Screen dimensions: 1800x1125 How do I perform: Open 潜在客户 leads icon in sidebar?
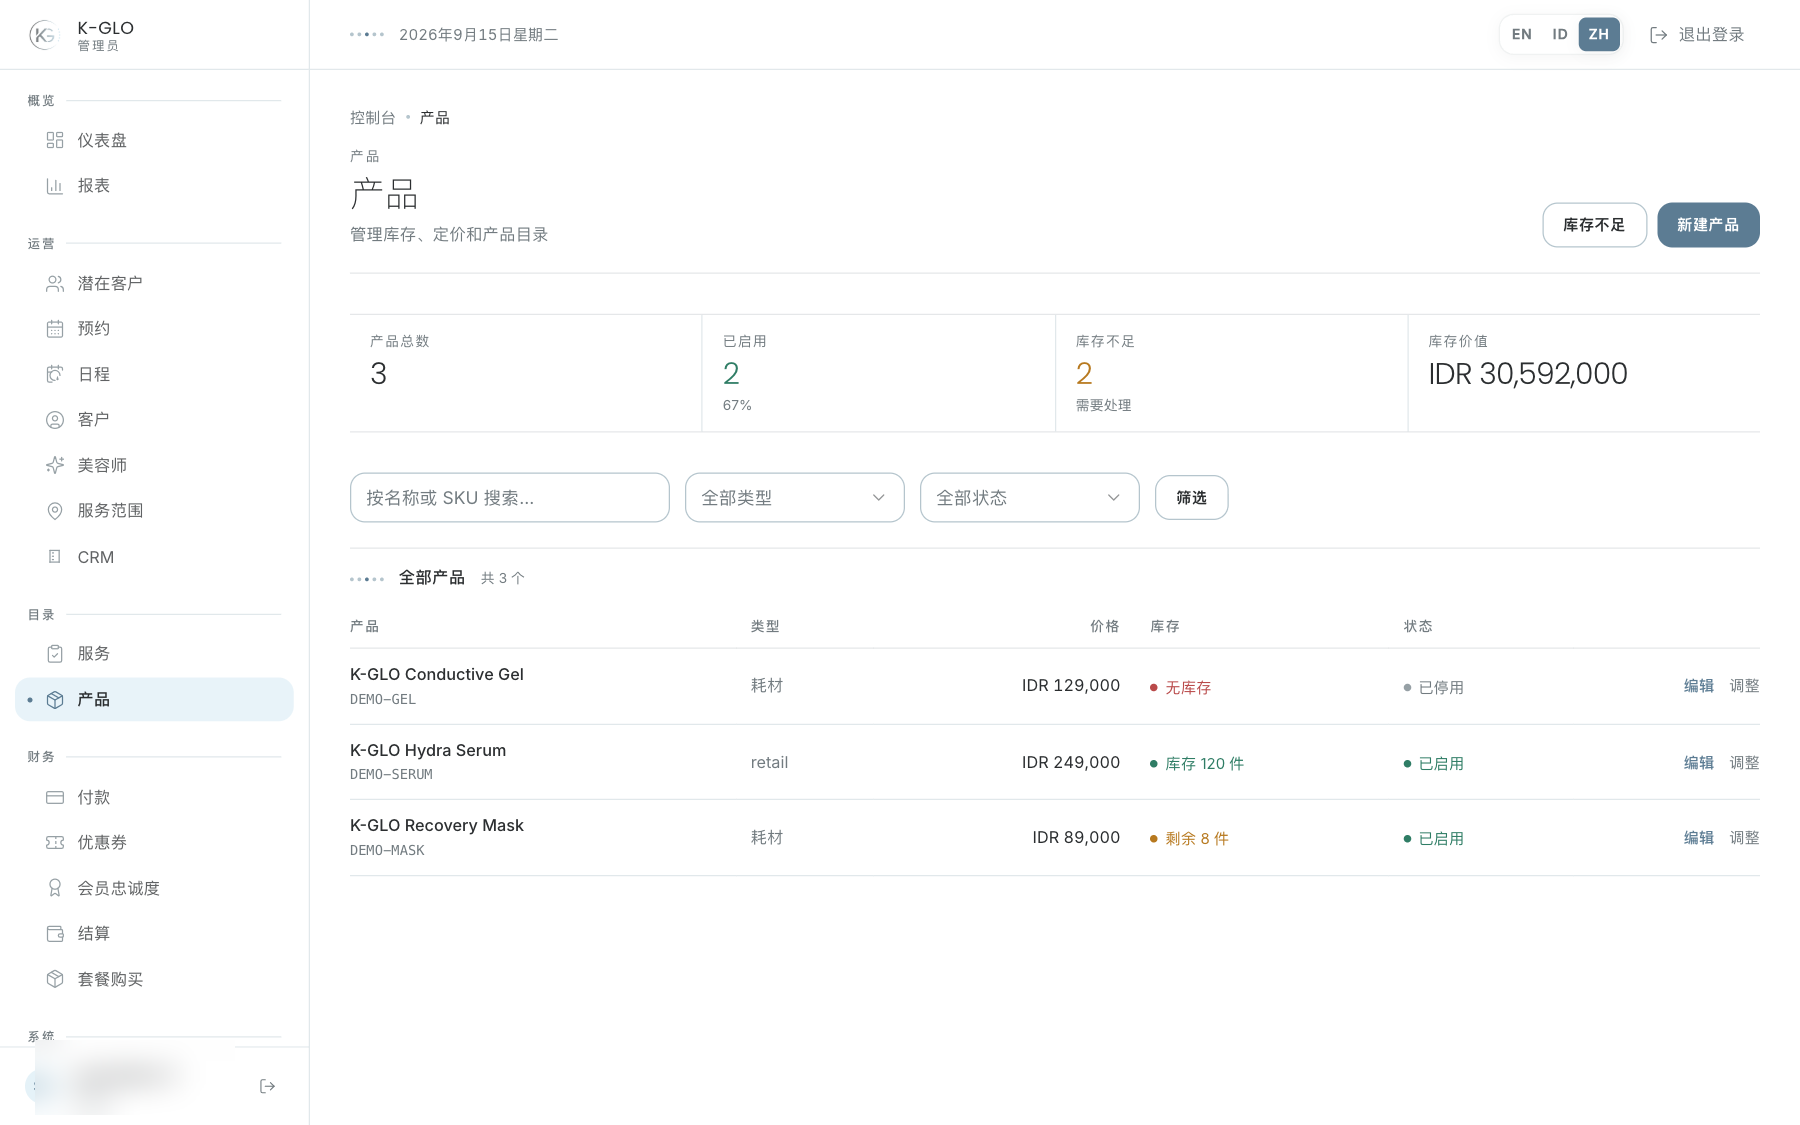55,284
